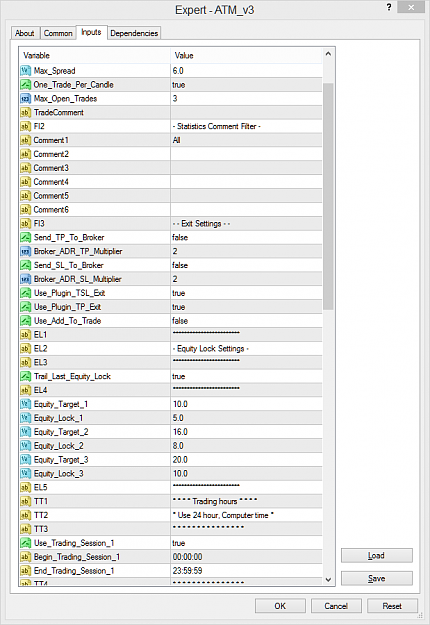Click the Comment4 string icon
The height and width of the screenshot is (625, 430).
pos(26,182)
